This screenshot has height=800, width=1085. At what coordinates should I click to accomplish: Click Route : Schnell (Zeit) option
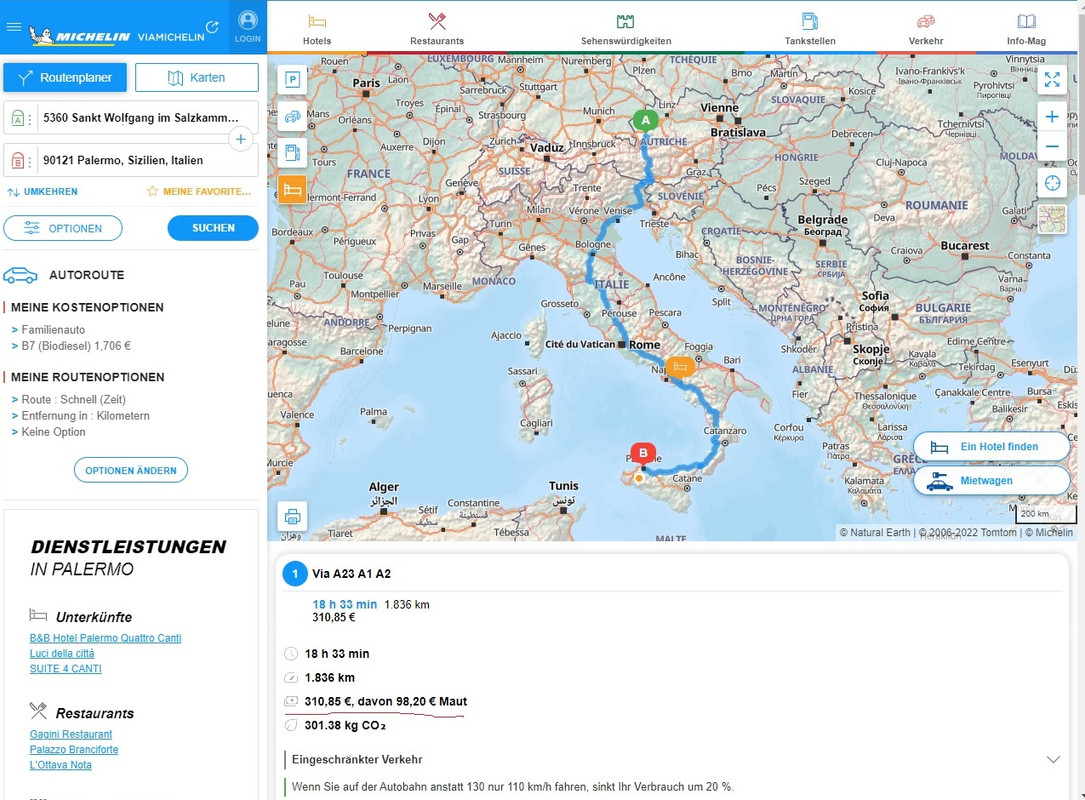click(x=73, y=399)
